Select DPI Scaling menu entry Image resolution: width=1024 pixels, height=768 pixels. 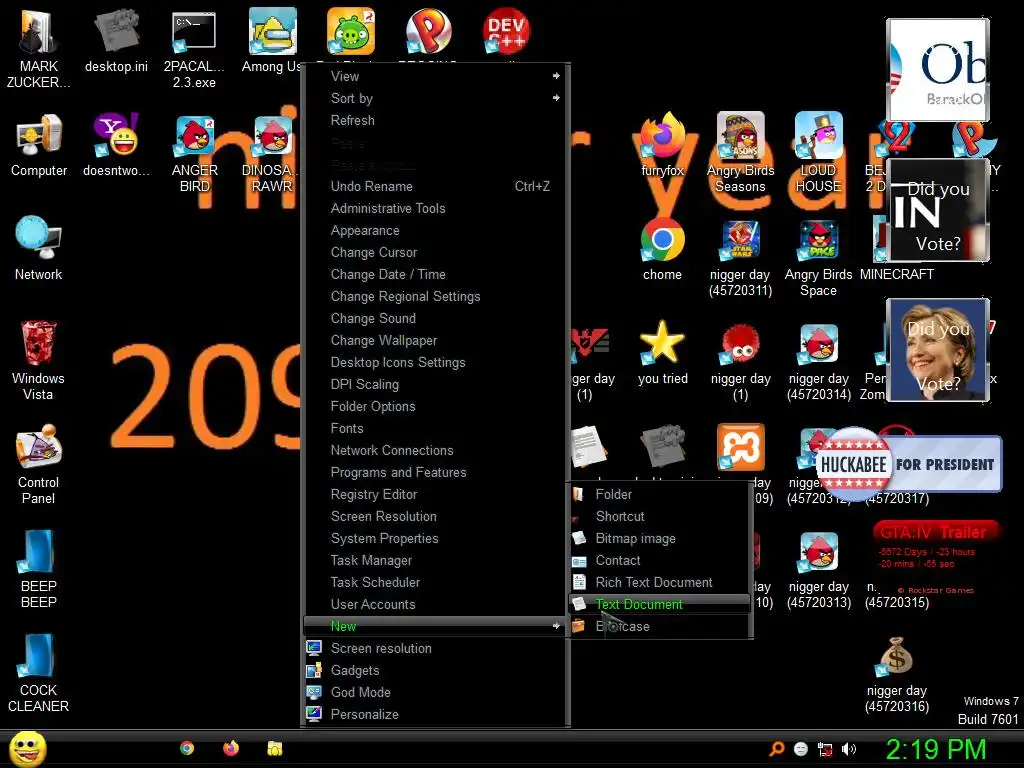(x=435, y=384)
